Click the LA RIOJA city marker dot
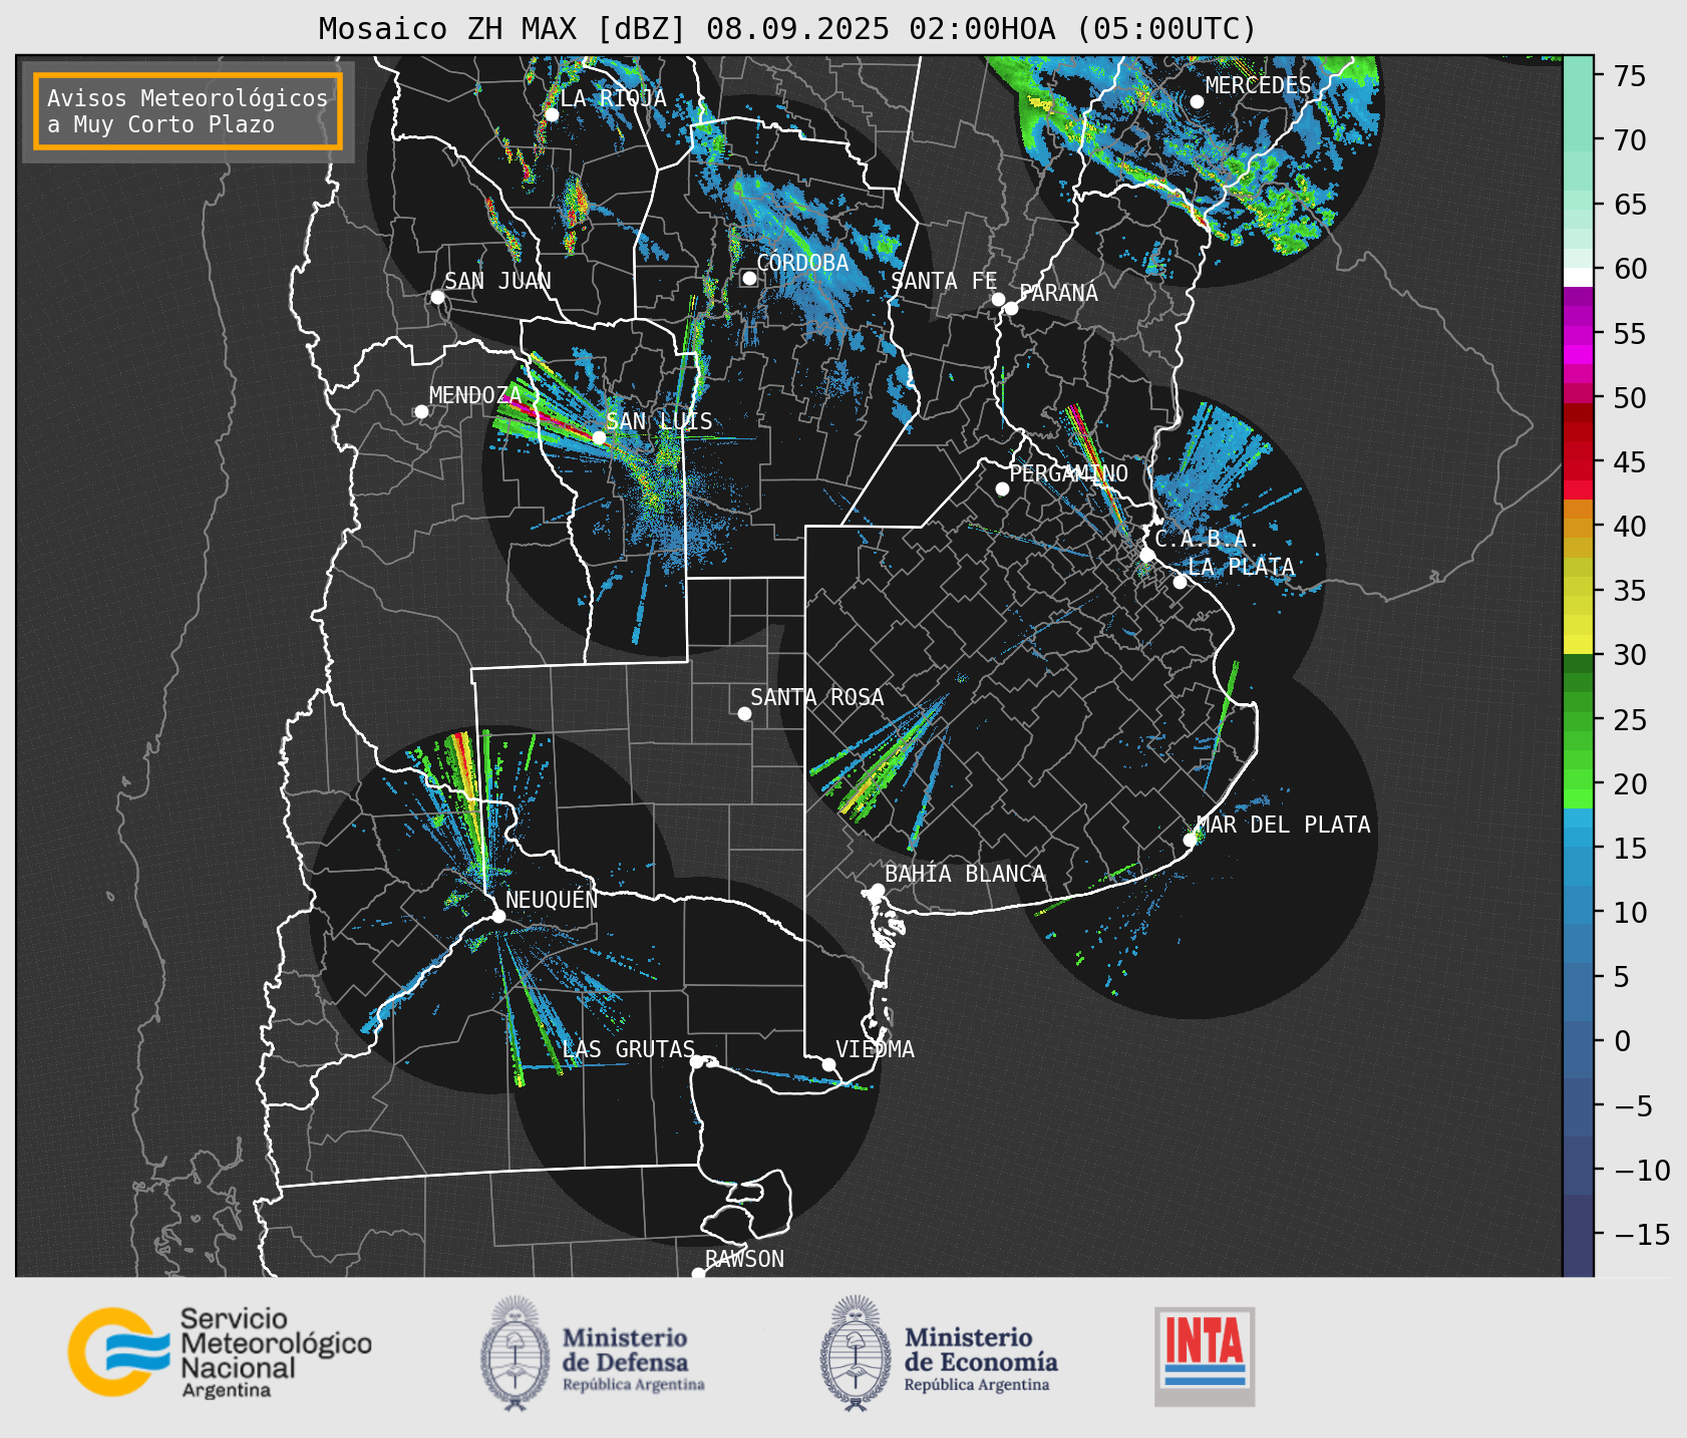Viewport: 1687px width, 1438px height. (x=551, y=114)
